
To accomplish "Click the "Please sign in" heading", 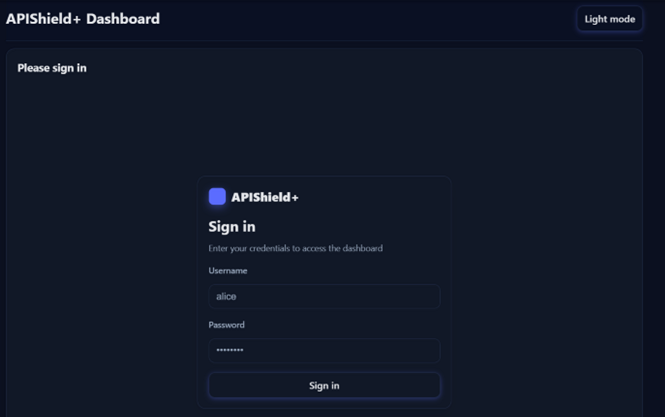I will pos(52,68).
